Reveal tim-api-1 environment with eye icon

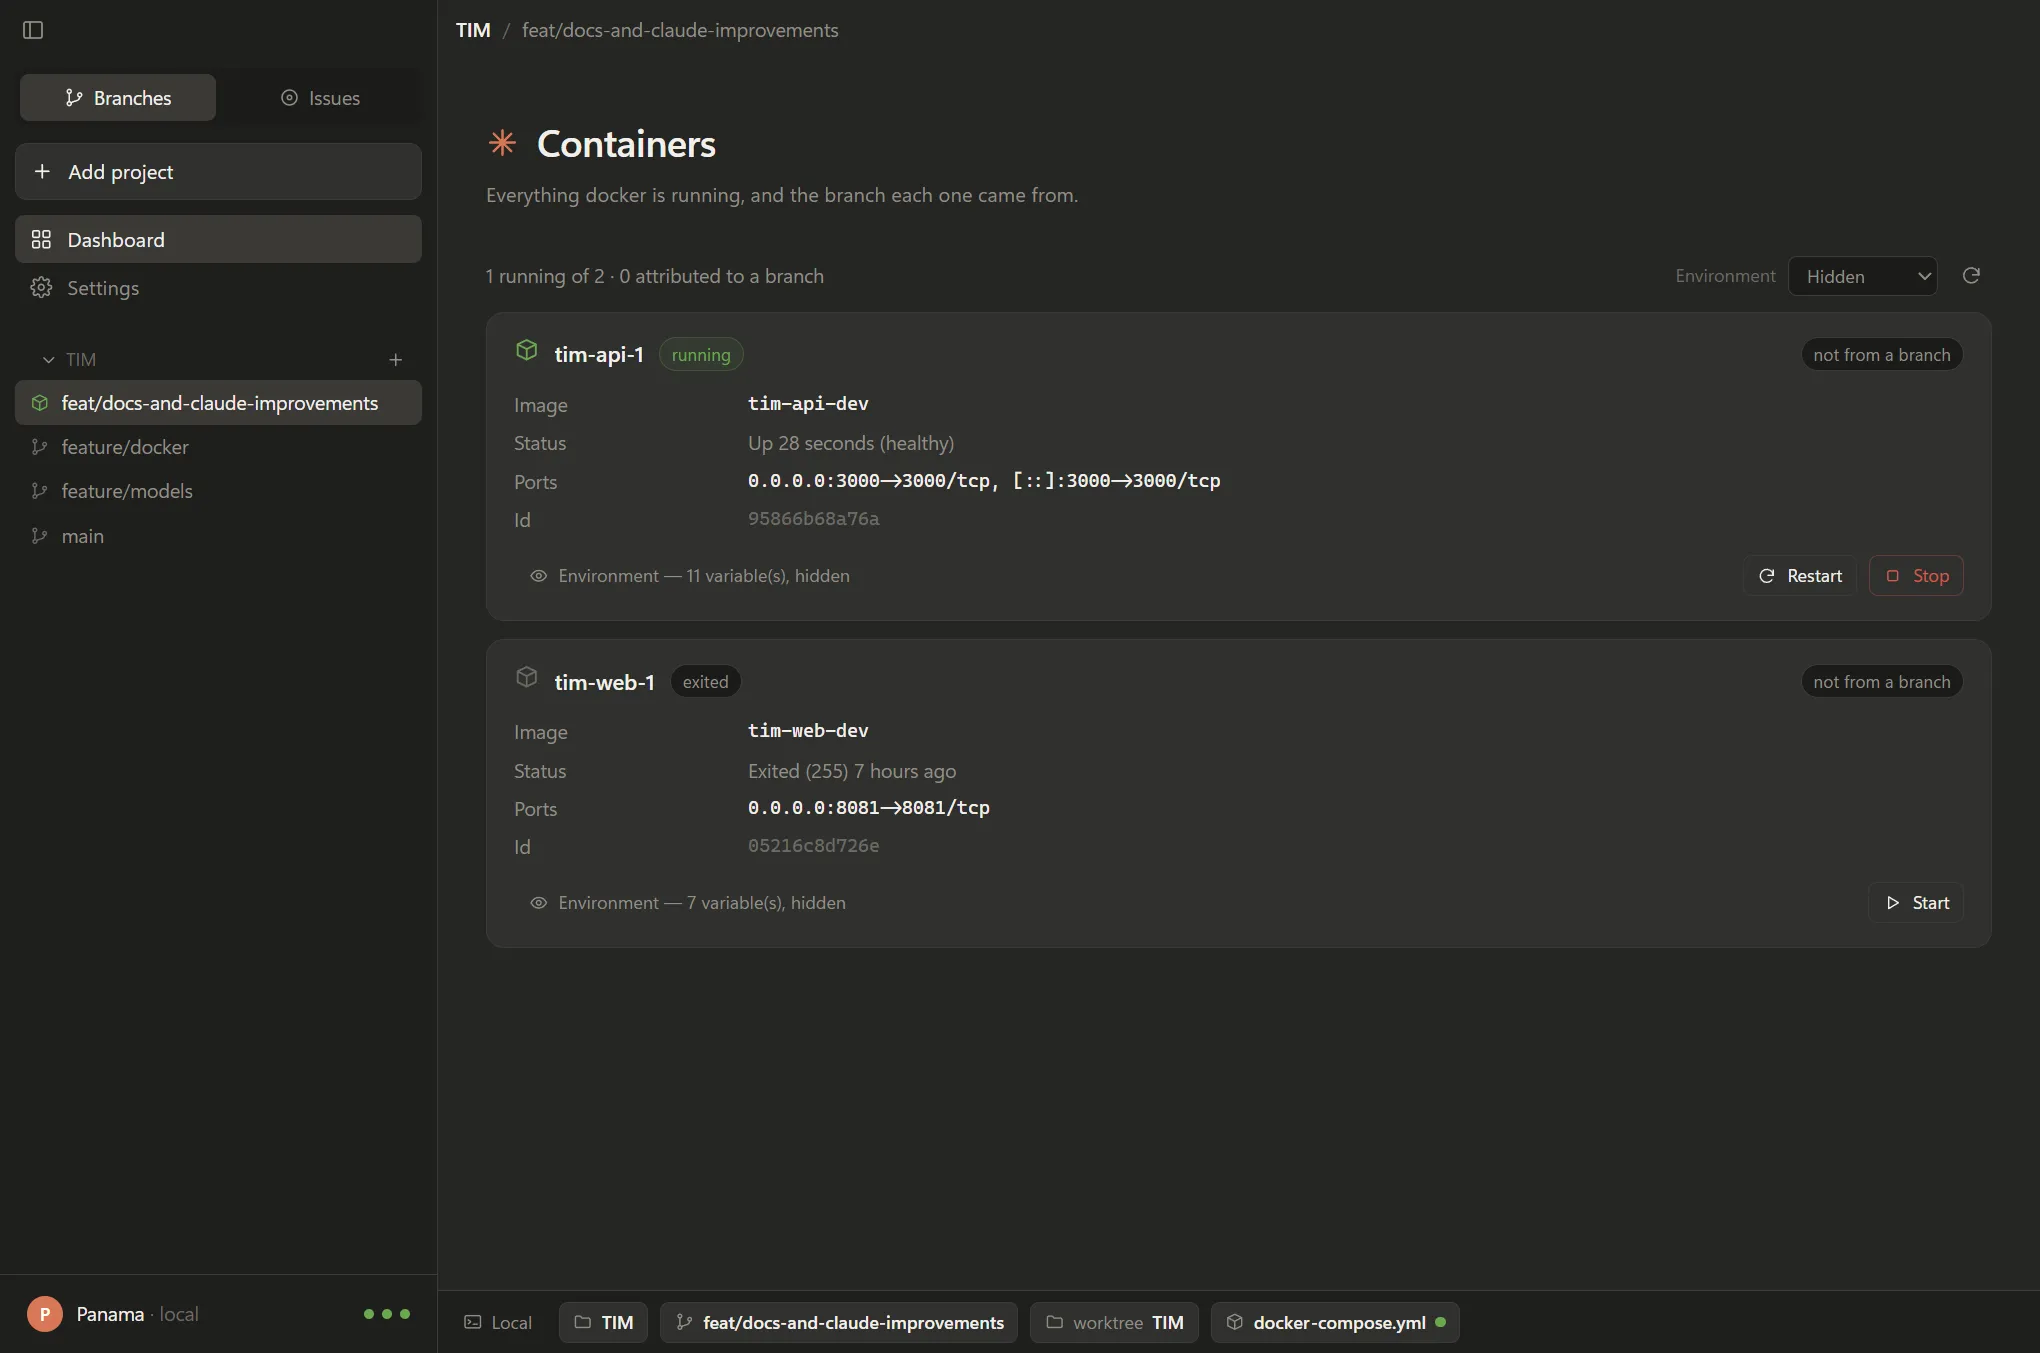click(x=538, y=576)
